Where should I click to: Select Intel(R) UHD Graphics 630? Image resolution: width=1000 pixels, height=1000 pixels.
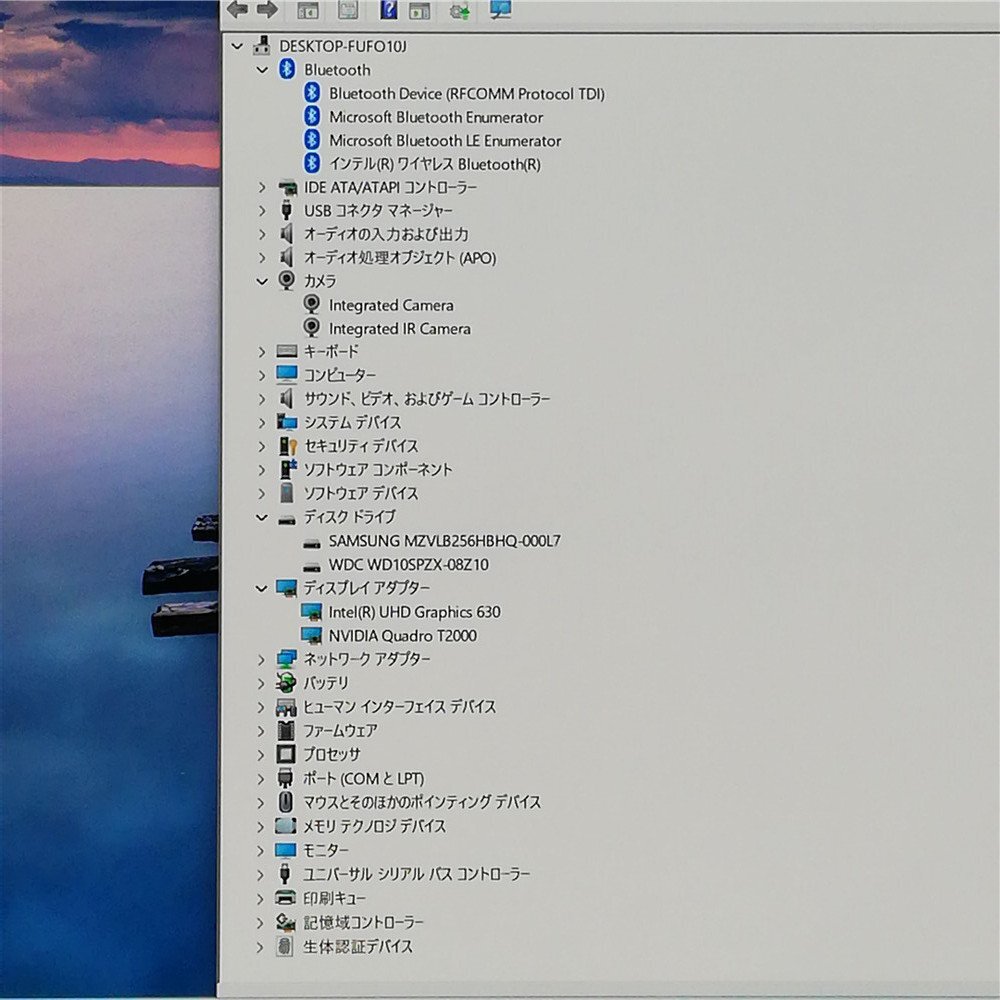pos(414,612)
